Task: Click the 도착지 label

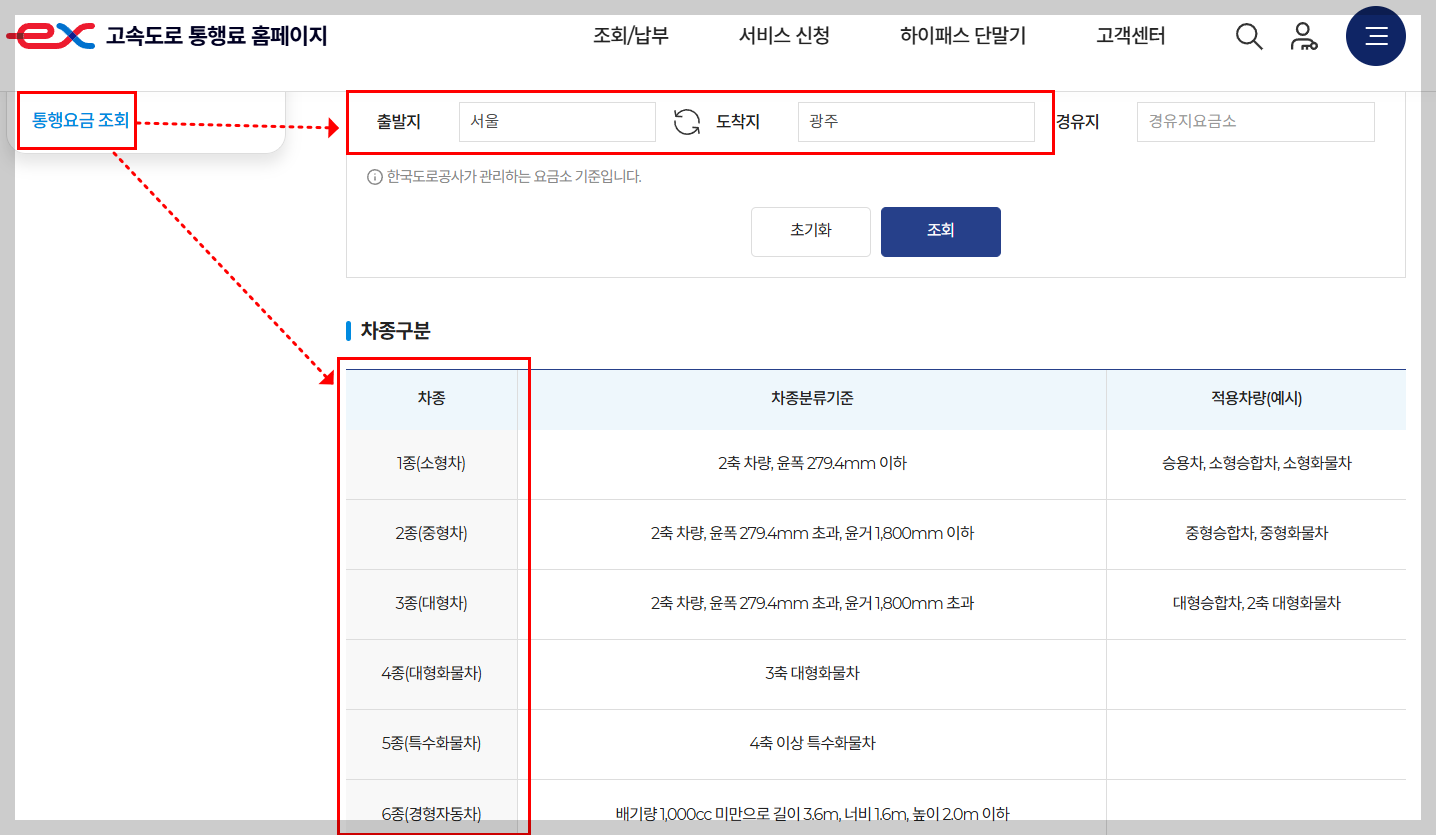Action: (738, 122)
